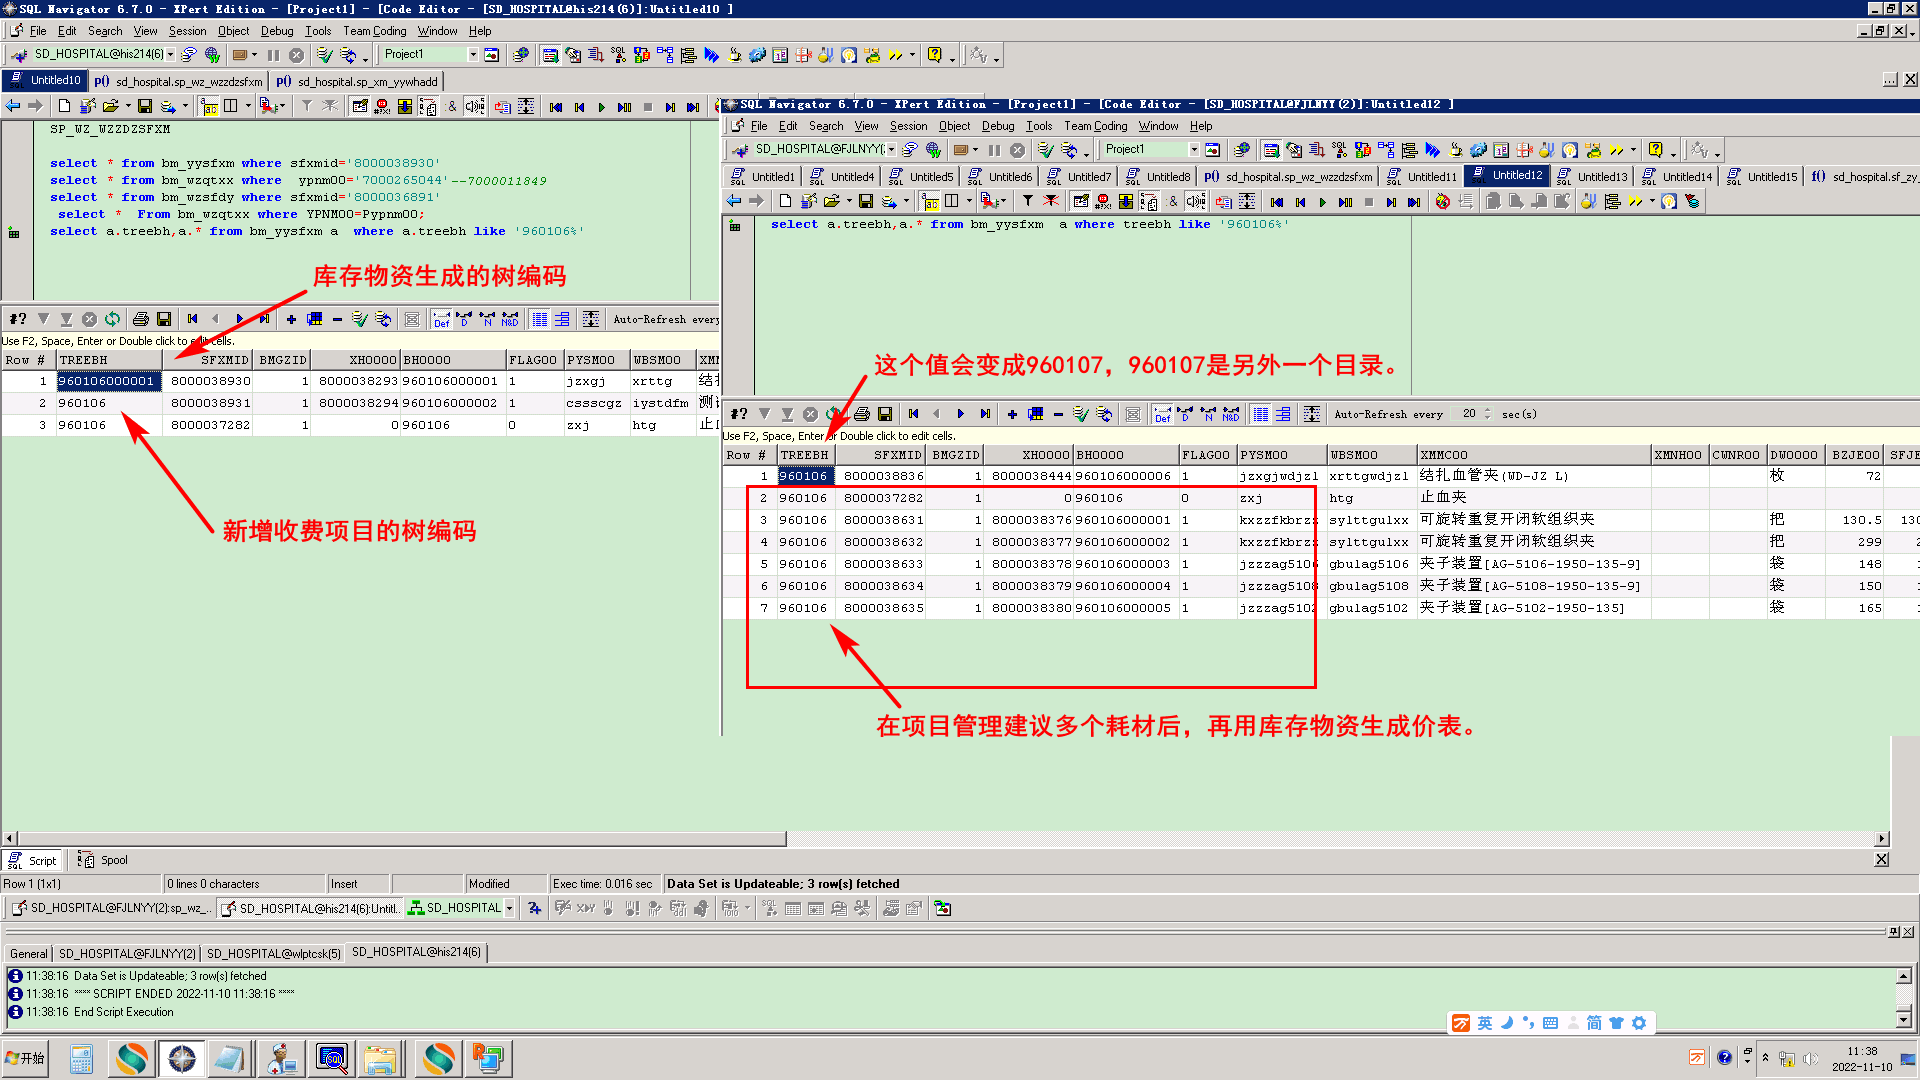
Task: Click the blue back arrow in left editor toolbar
Action: point(13,106)
